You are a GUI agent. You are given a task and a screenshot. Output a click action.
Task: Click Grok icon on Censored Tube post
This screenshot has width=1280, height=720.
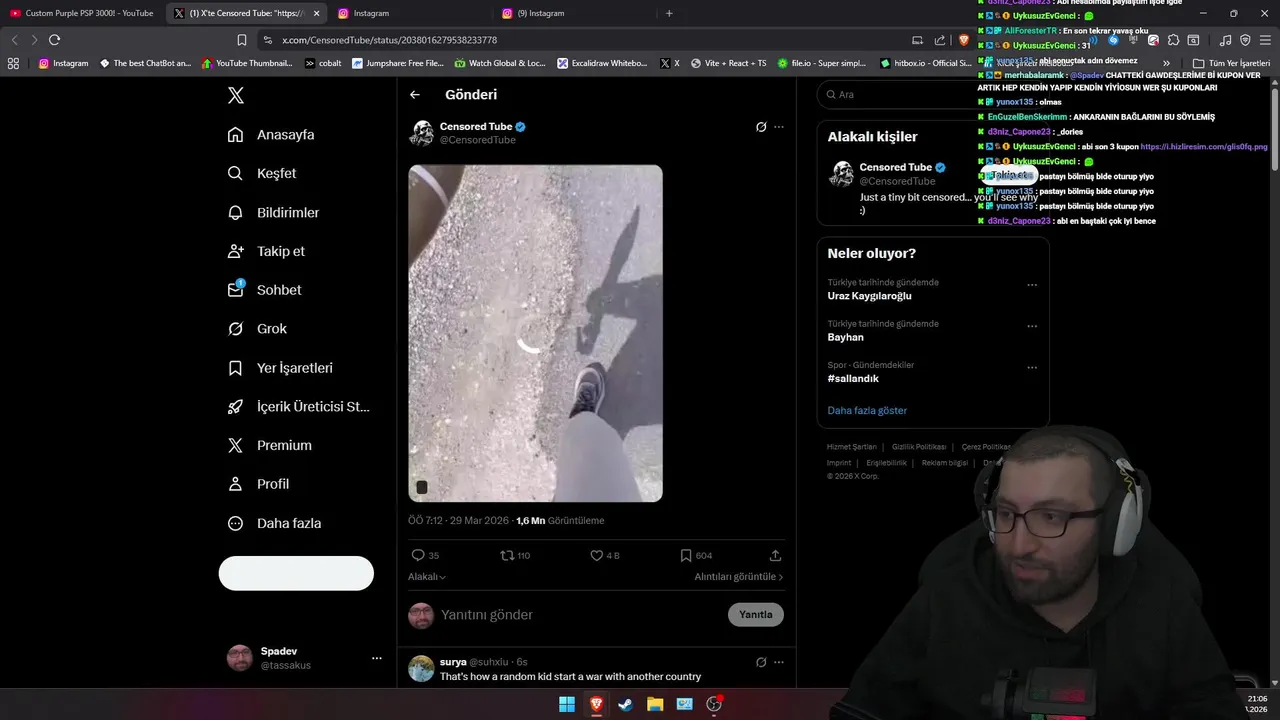[x=761, y=127]
